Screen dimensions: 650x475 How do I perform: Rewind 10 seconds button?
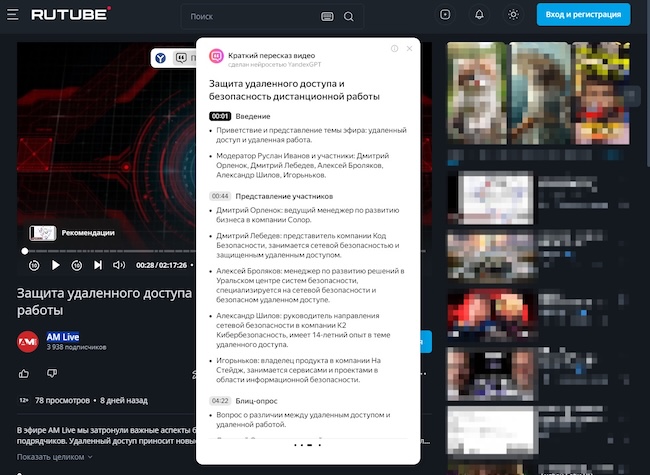(34, 265)
